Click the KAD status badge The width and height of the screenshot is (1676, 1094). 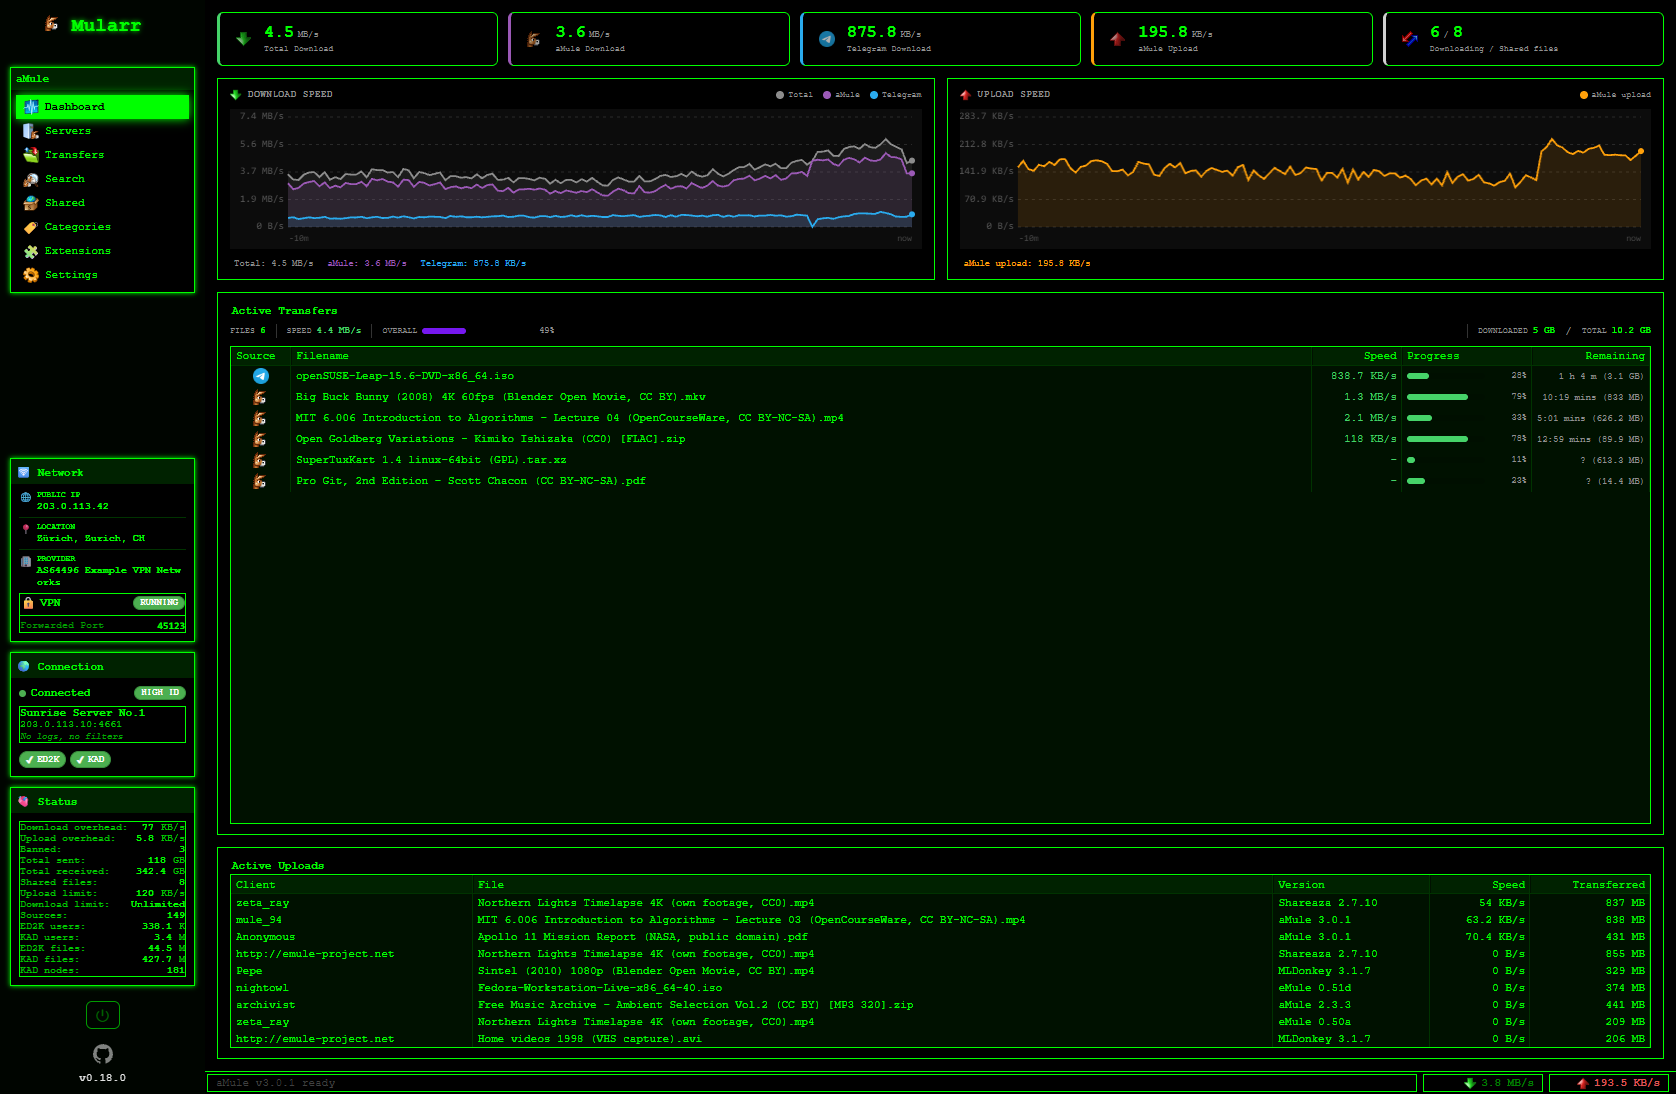point(91,760)
